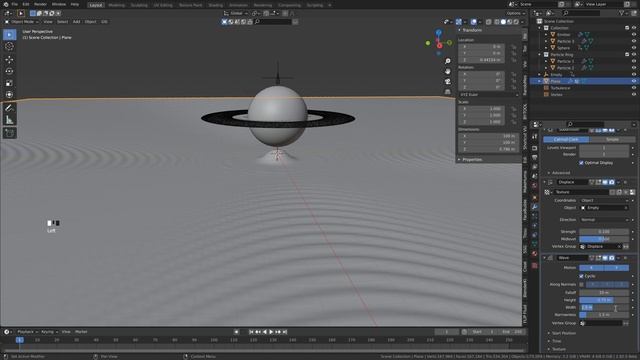Select Simple subdivision type
The image size is (640, 360).
[612, 140]
